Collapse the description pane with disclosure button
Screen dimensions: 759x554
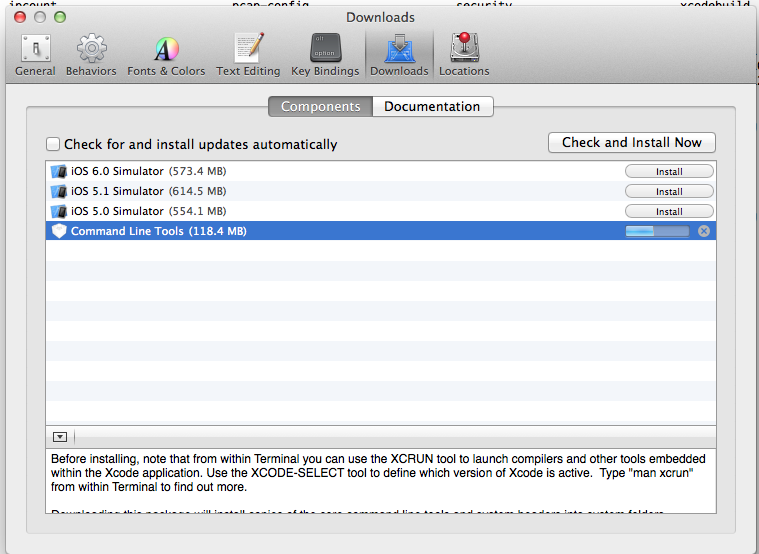click(x=60, y=437)
